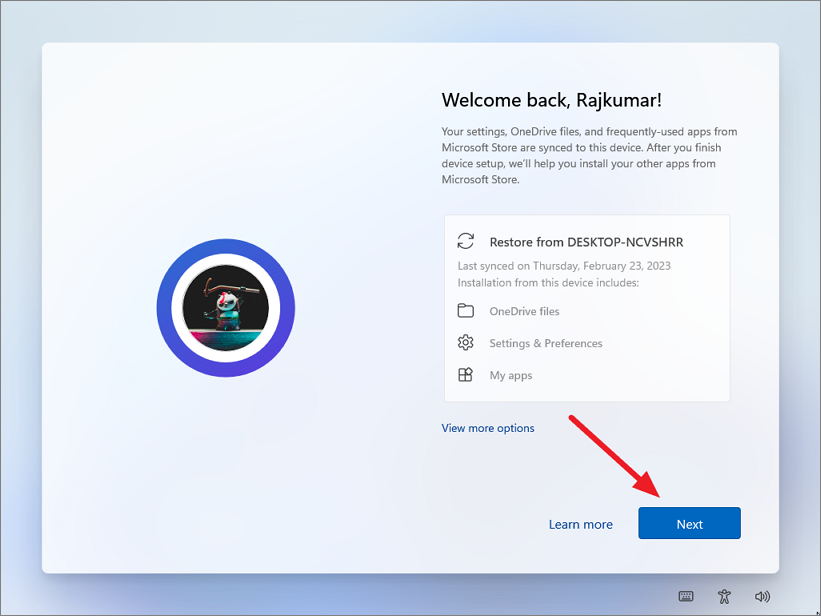Image resolution: width=821 pixels, height=616 pixels.
Task: Select Restore from DESKTOP-NCVSHRR heading
Action: [x=586, y=242]
